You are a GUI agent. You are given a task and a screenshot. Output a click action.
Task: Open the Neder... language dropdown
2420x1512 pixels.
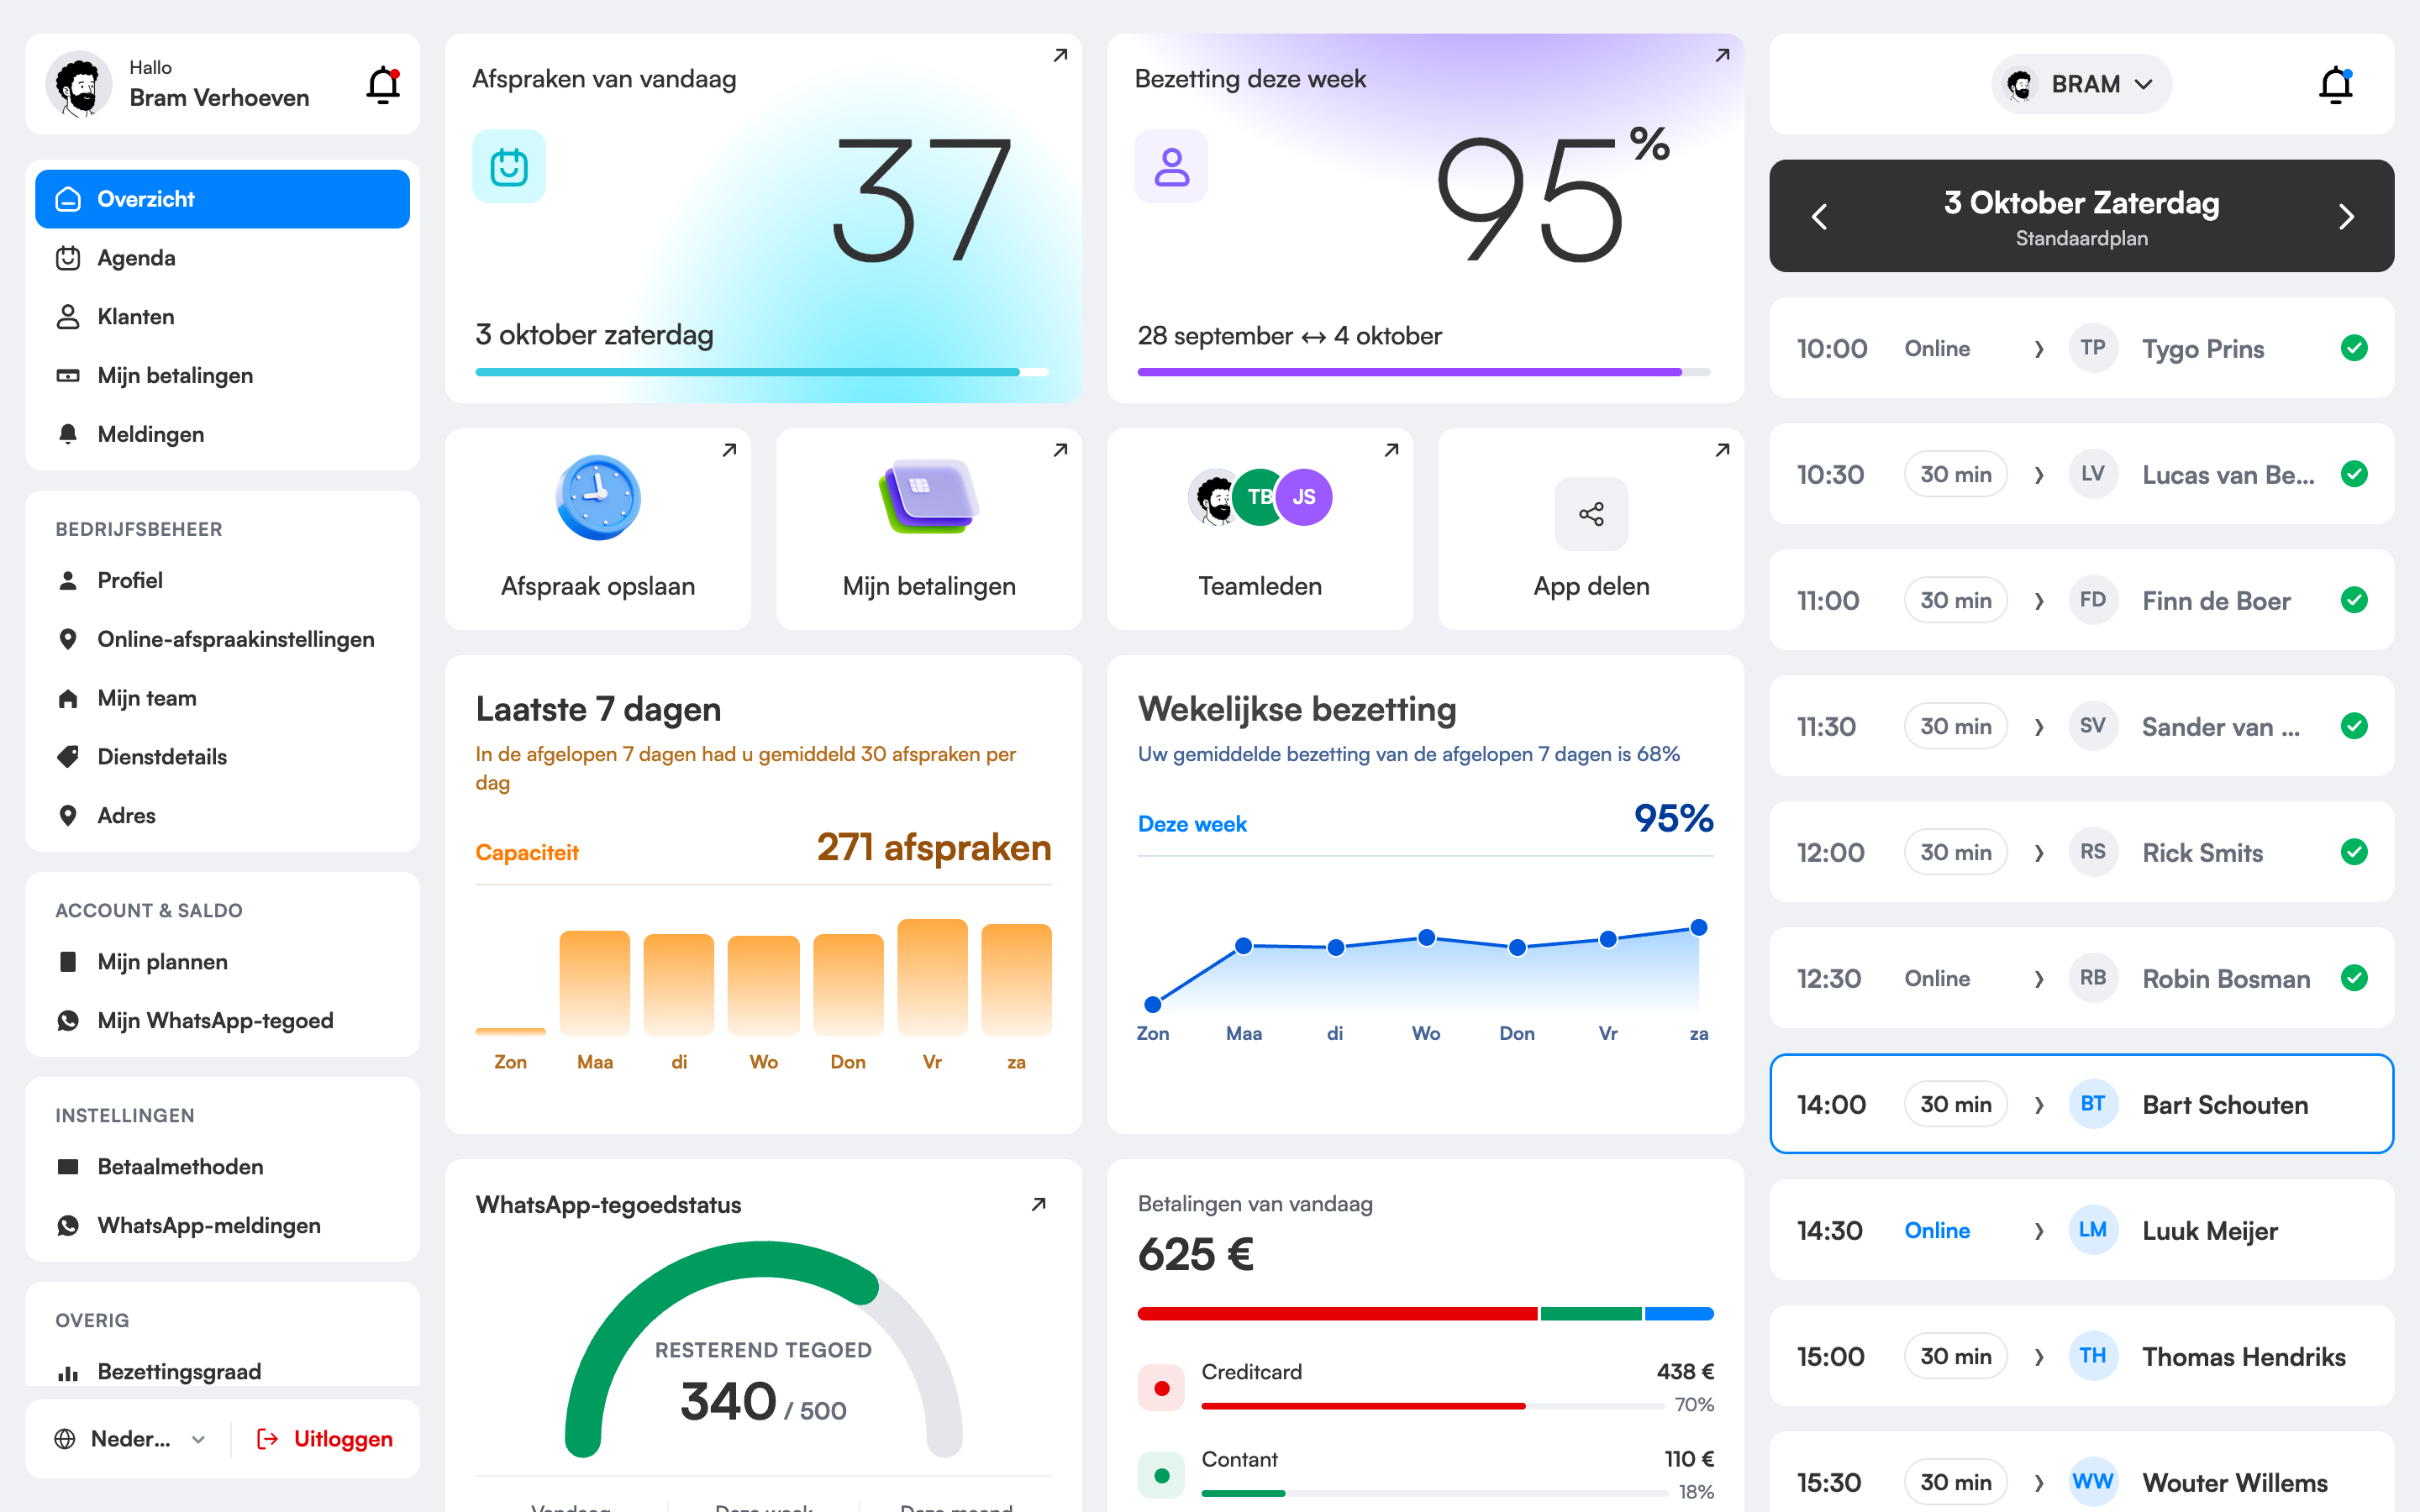pyautogui.click(x=131, y=1439)
